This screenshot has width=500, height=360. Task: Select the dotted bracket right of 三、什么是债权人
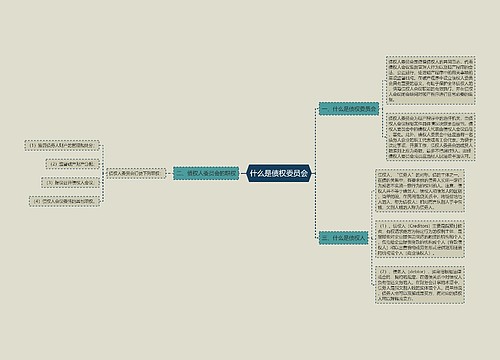[372, 238]
